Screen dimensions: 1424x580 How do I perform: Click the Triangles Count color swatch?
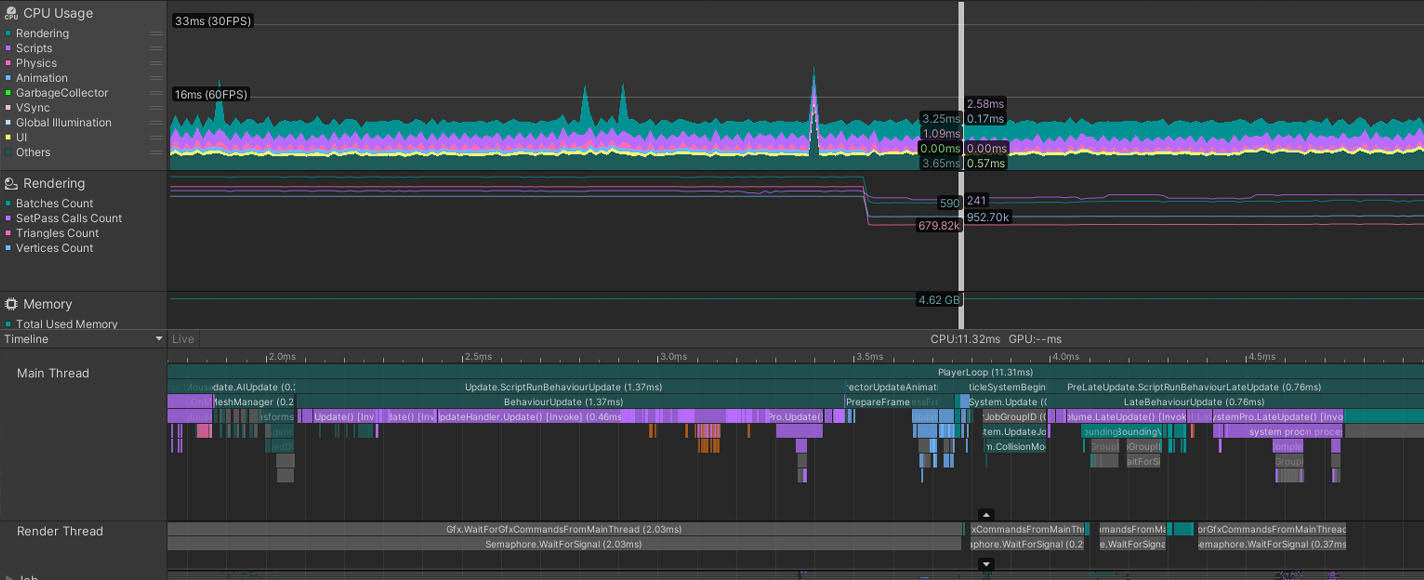[x=7, y=233]
